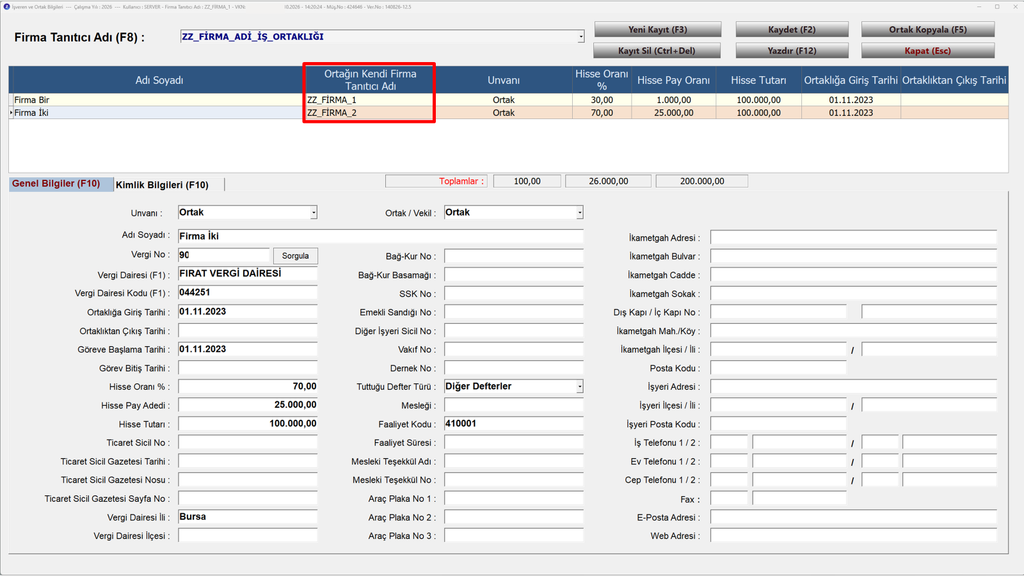Open the Firma Tanıtıcı Adı dropdown
1024x576 pixels.
pyautogui.click(x=581, y=37)
